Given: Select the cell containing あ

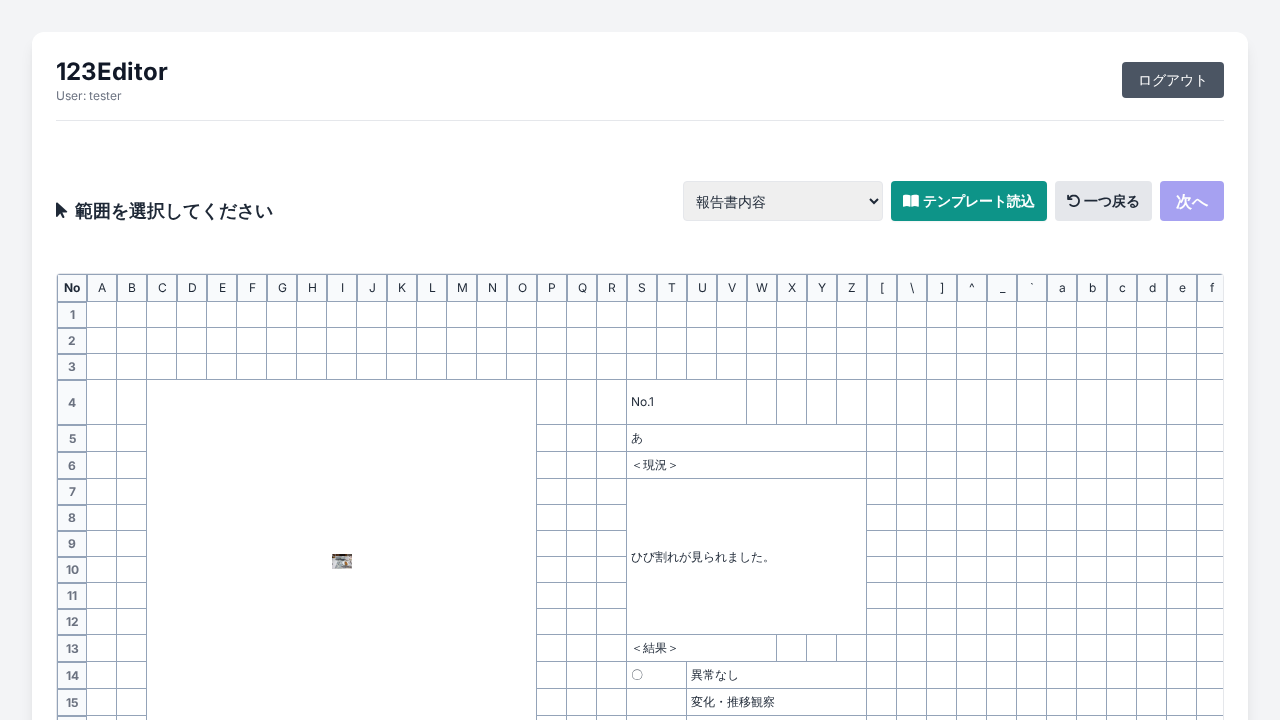Looking at the screenshot, I should point(746,438).
